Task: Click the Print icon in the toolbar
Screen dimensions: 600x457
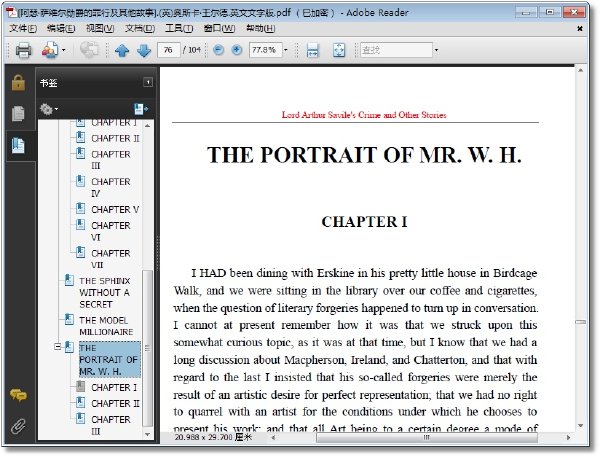Action: point(23,50)
